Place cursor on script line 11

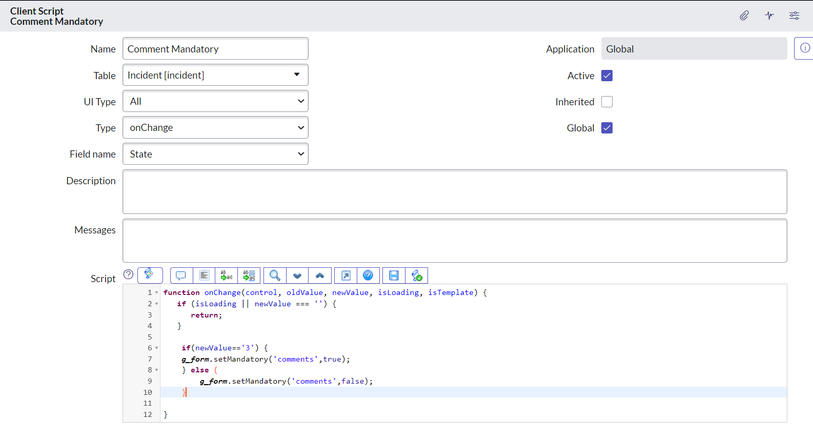[x=473, y=404]
